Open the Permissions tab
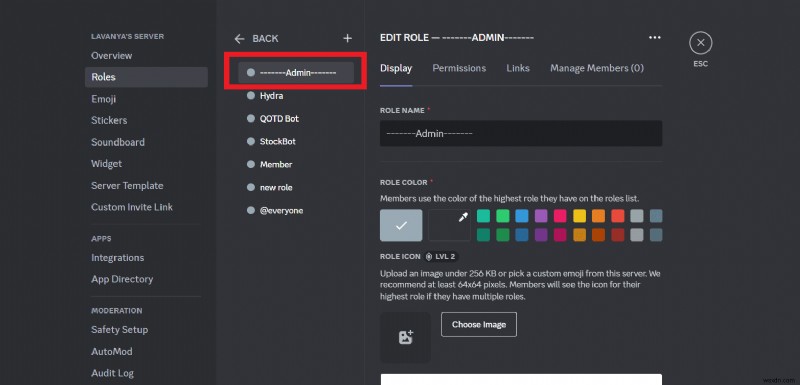 point(459,68)
